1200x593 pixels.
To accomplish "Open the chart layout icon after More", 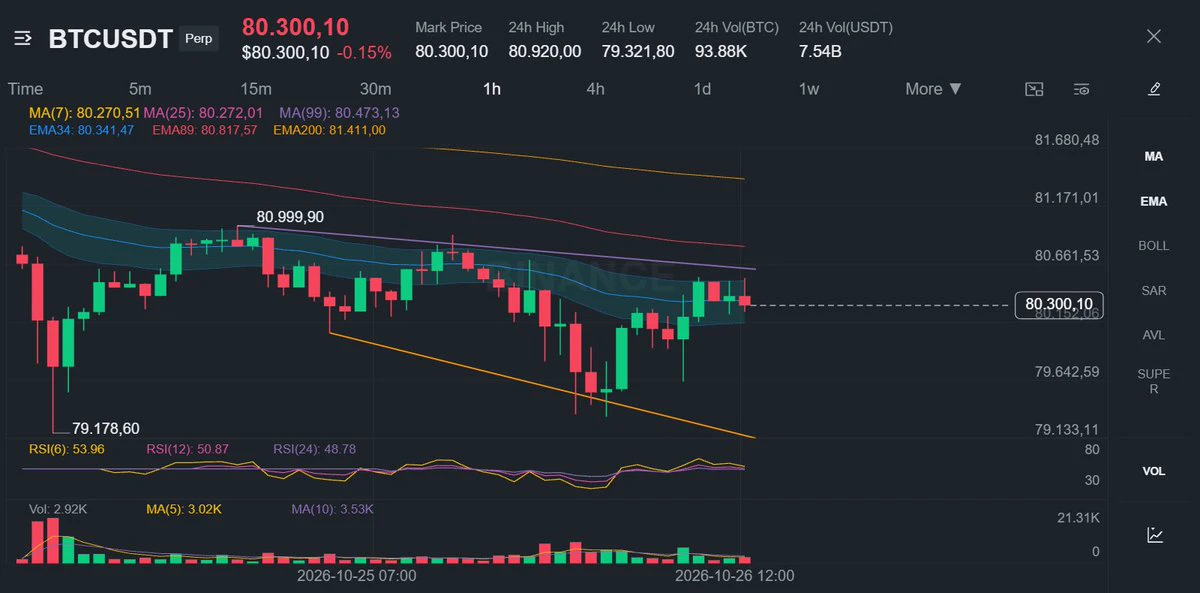I will point(1034,89).
